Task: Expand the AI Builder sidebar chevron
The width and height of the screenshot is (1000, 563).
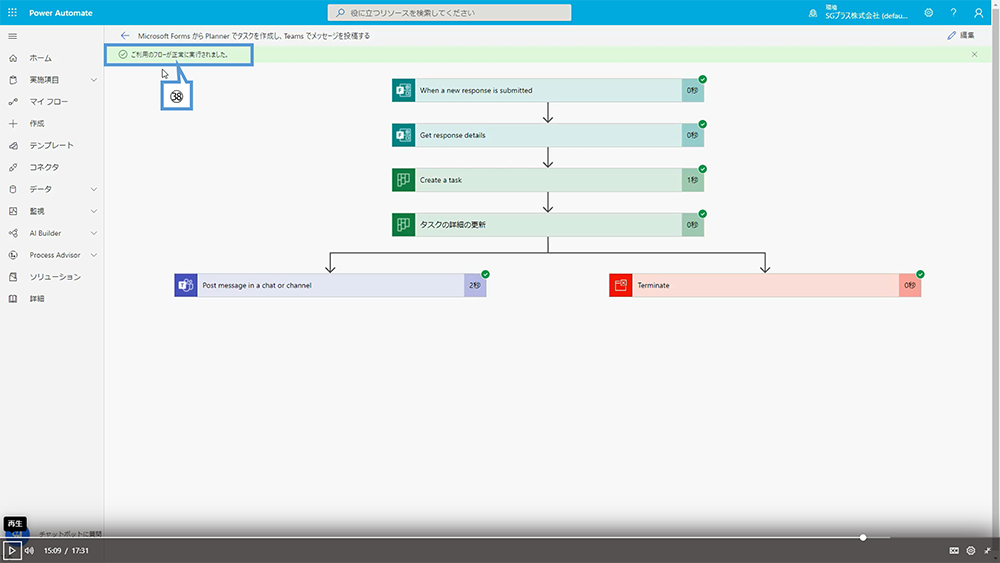Action: click(x=94, y=233)
